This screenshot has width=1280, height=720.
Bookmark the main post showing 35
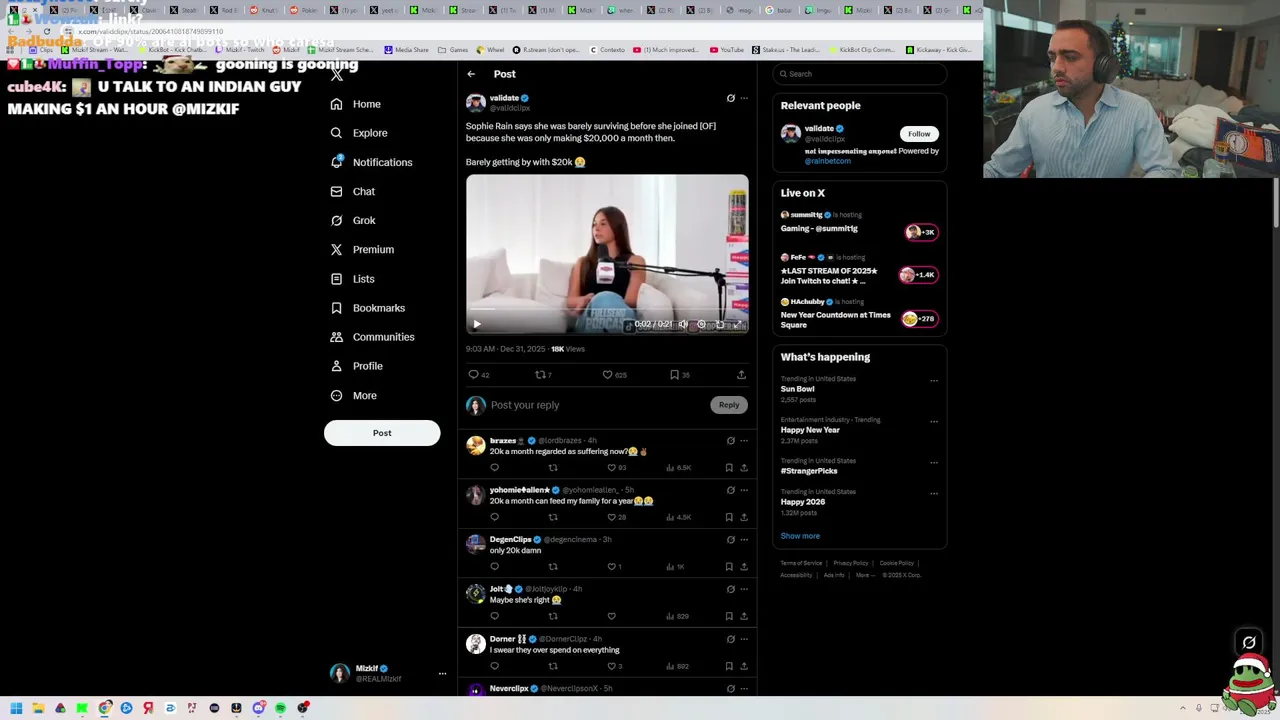(679, 375)
